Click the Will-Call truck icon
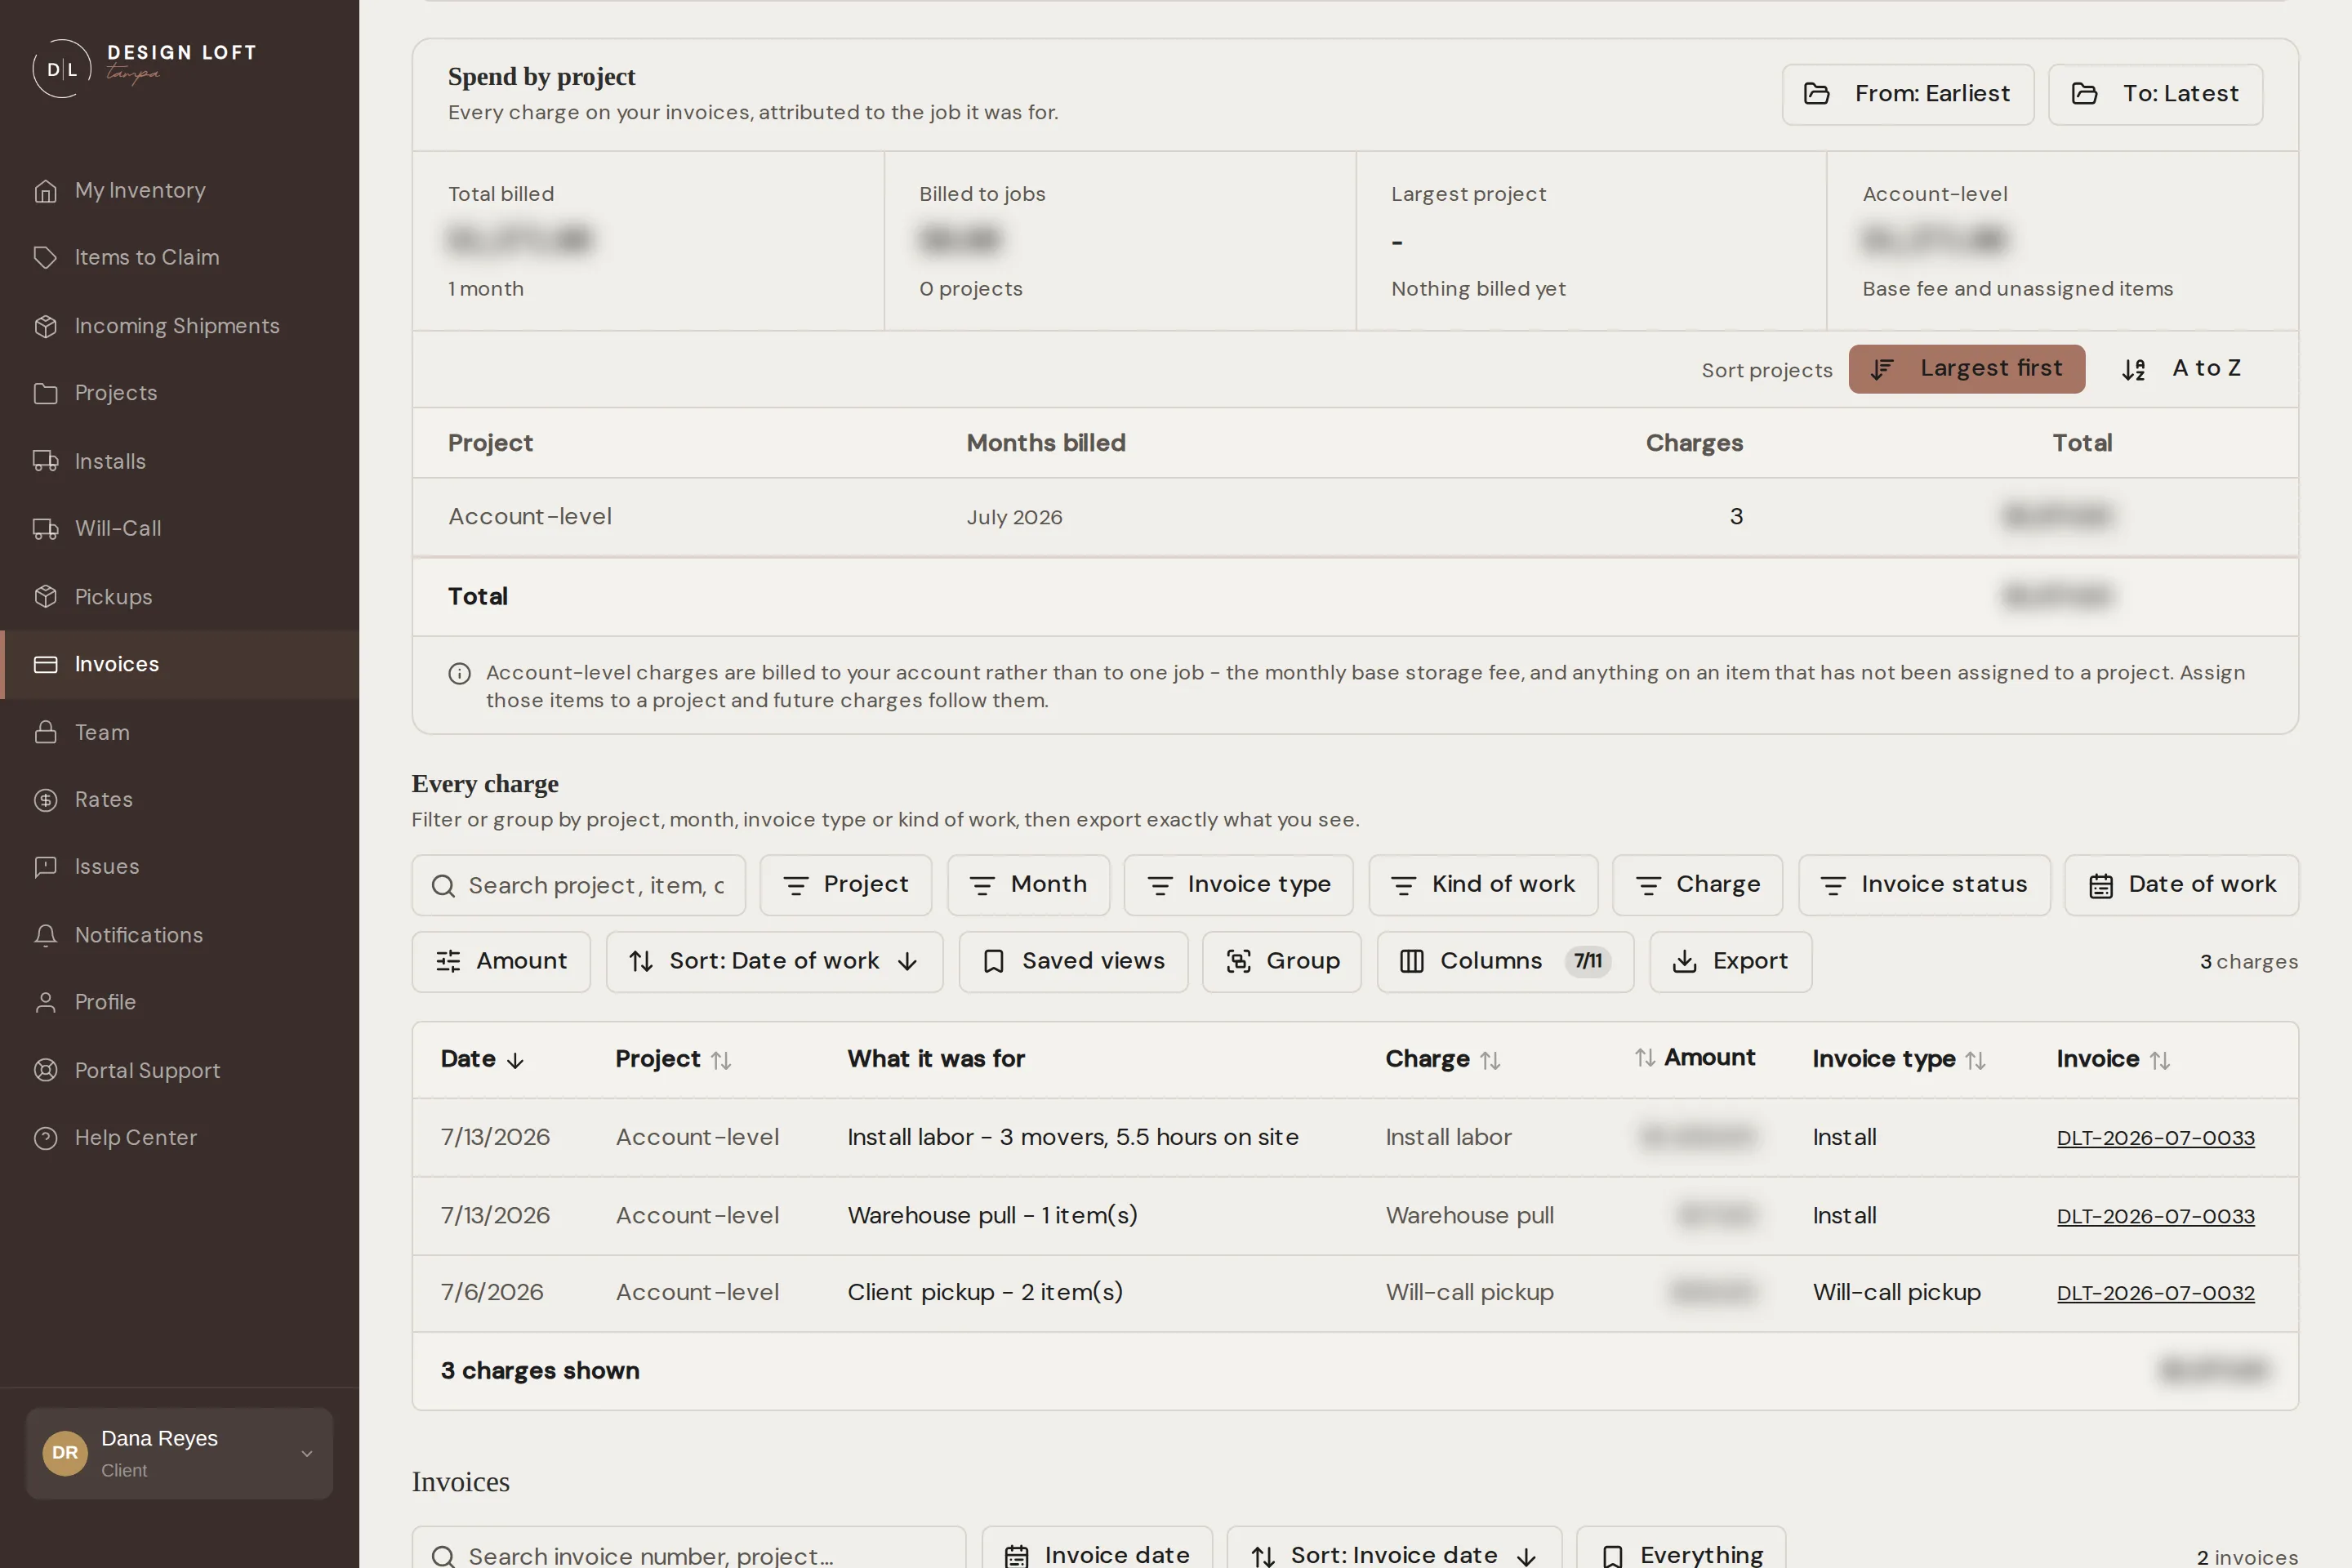2352x1568 pixels. coord(45,528)
